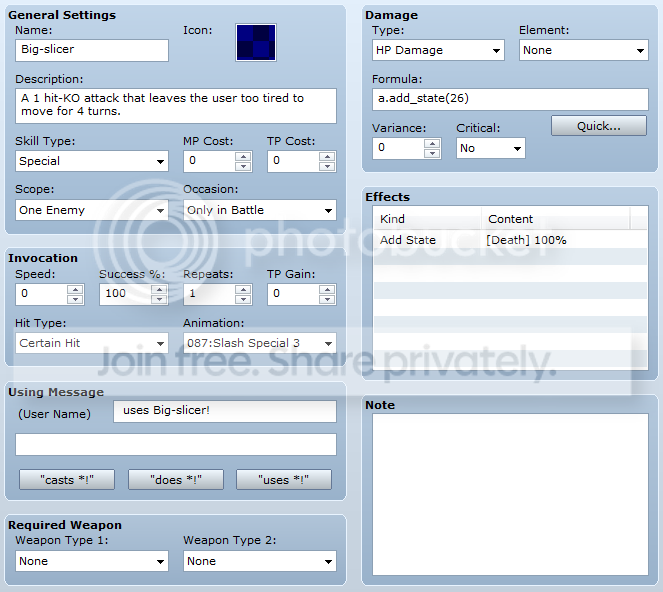The width and height of the screenshot is (663, 592).
Task: Open the Damage Type dropdown
Action: [x=438, y=50]
